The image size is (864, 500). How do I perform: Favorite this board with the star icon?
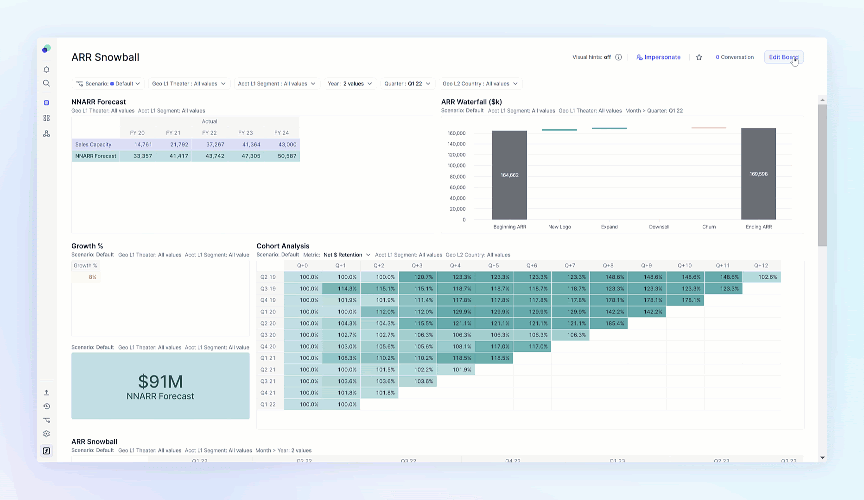699,57
